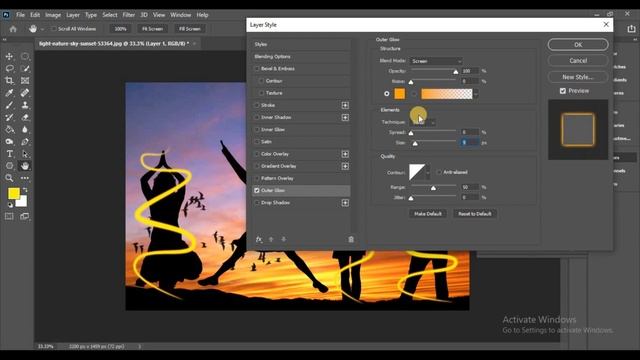This screenshot has height=360, width=640.
Task: Click the trash icon in Layer Style dialog
Action: point(351,240)
